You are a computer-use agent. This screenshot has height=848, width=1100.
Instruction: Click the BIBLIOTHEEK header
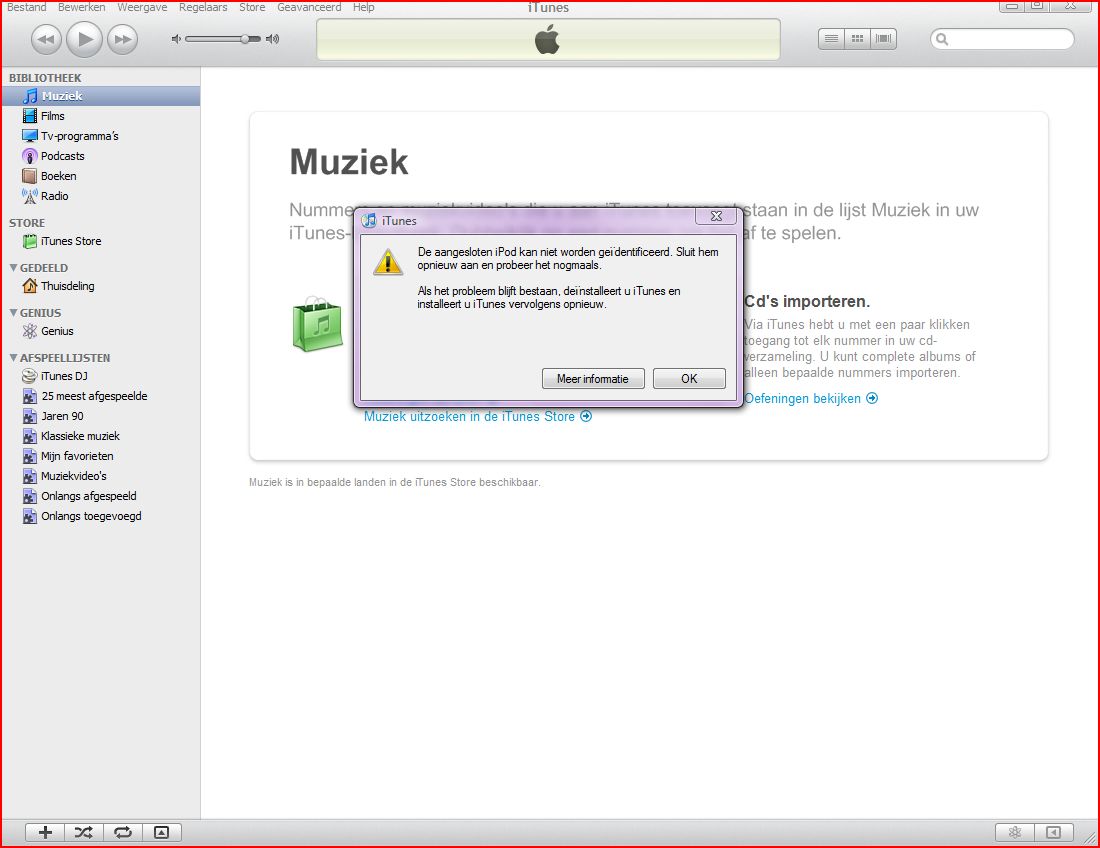(45, 78)
